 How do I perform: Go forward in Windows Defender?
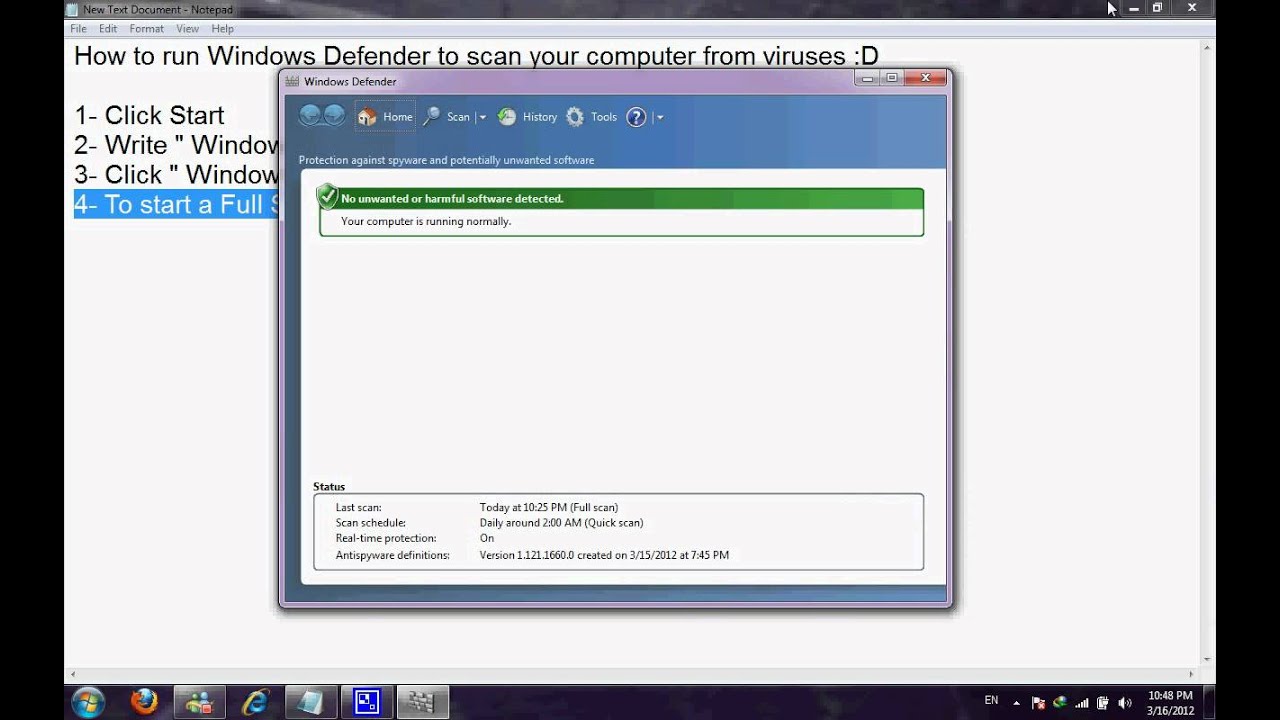pyautogui.click(x=334, y=116)
